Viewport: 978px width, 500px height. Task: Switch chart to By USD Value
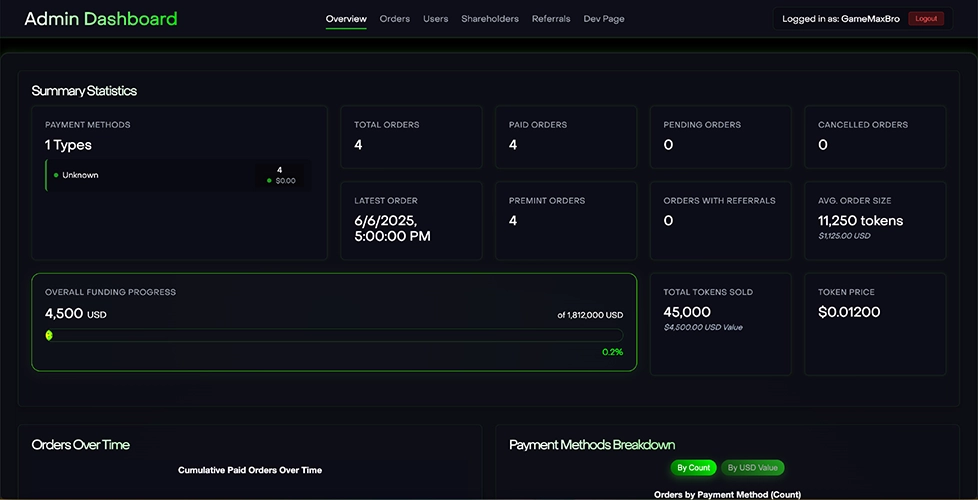pyautogui.click(x=753, y=468)
